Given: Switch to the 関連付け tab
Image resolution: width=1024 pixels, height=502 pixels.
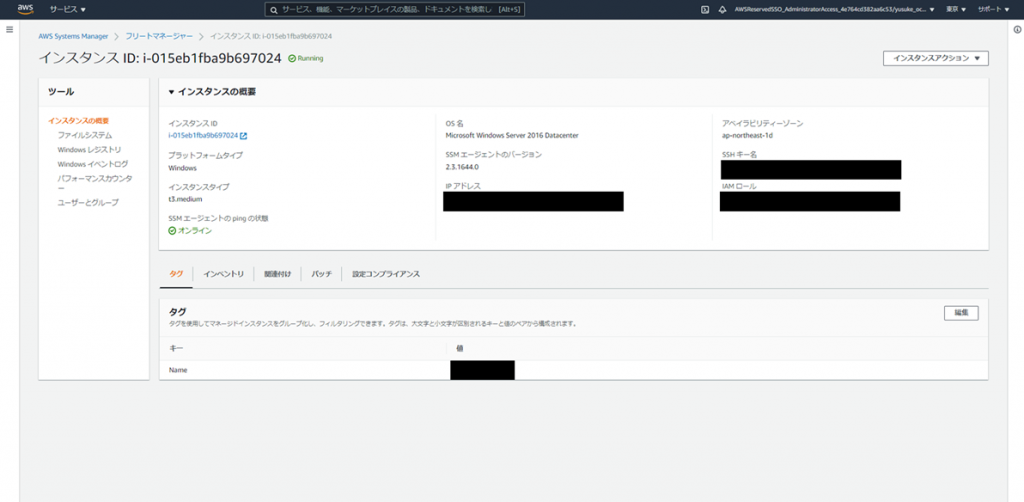Looking at the screenshot, I should coord(278,274).
